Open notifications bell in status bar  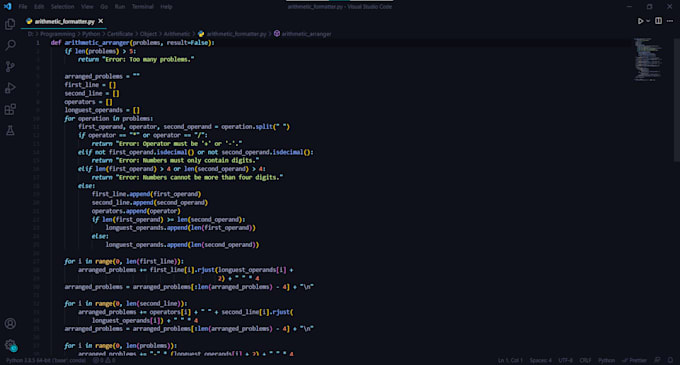[670, 360]
